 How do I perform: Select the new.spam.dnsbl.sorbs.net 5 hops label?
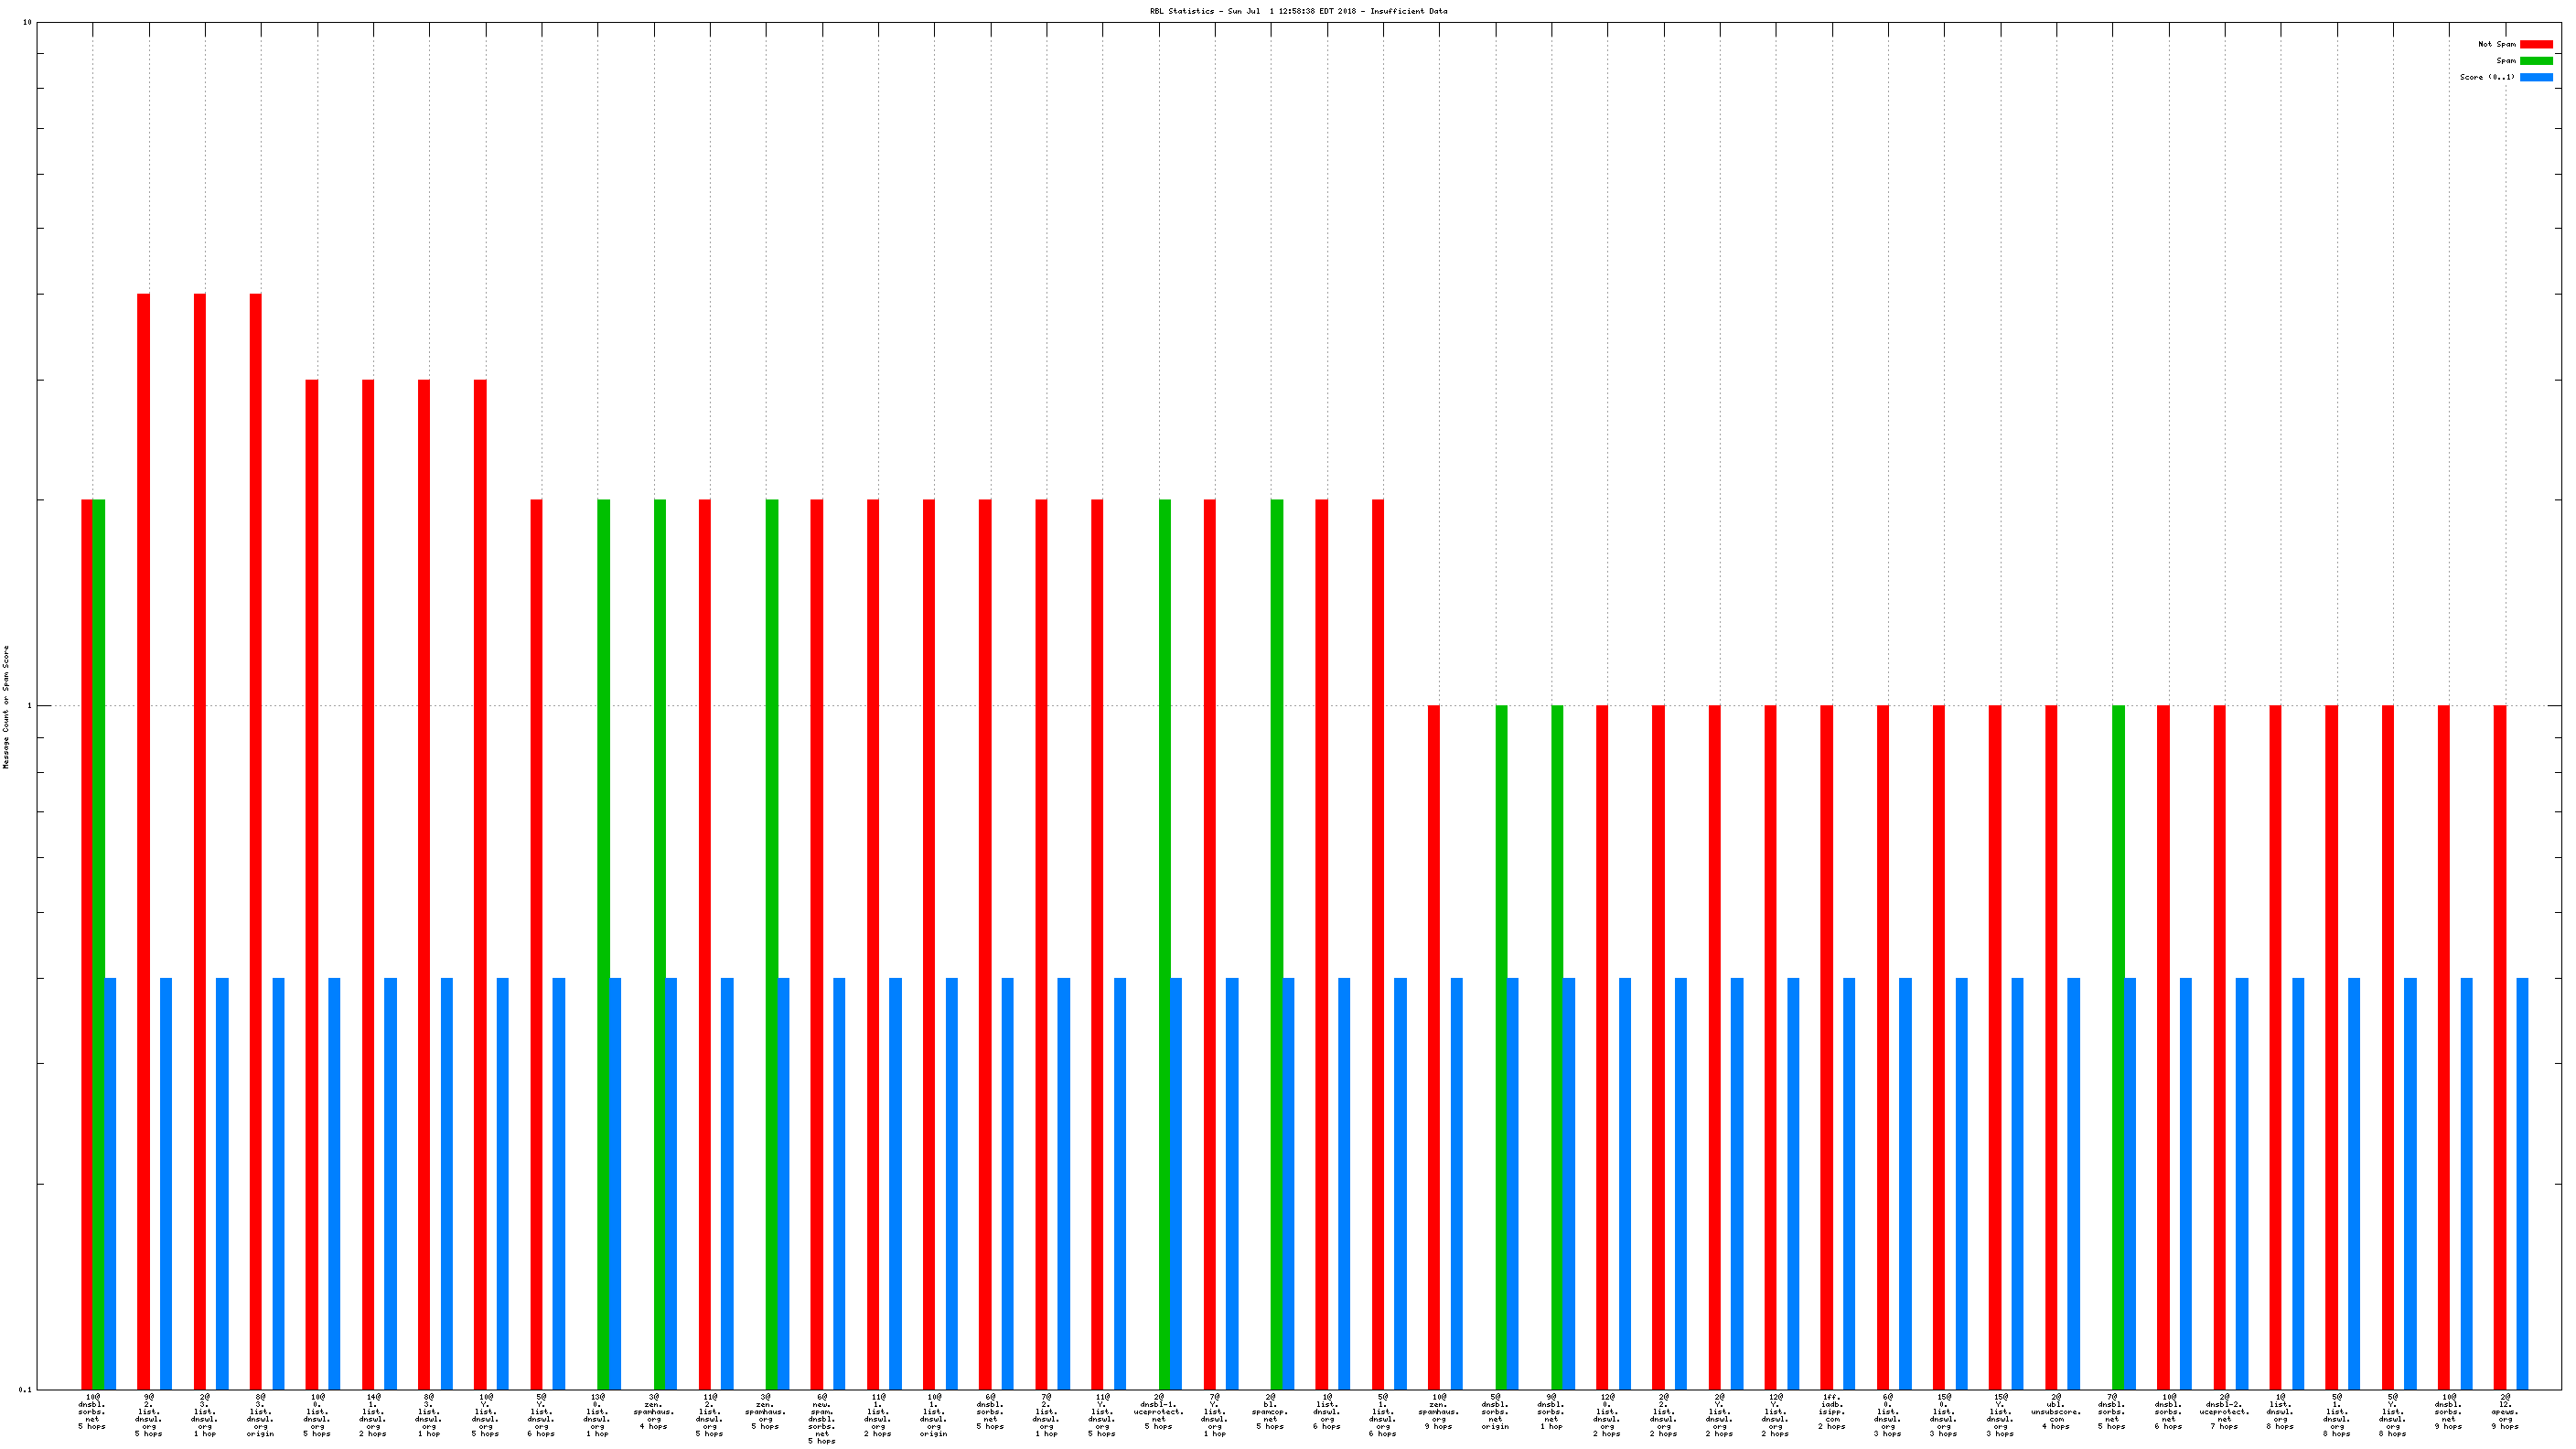821,1418
